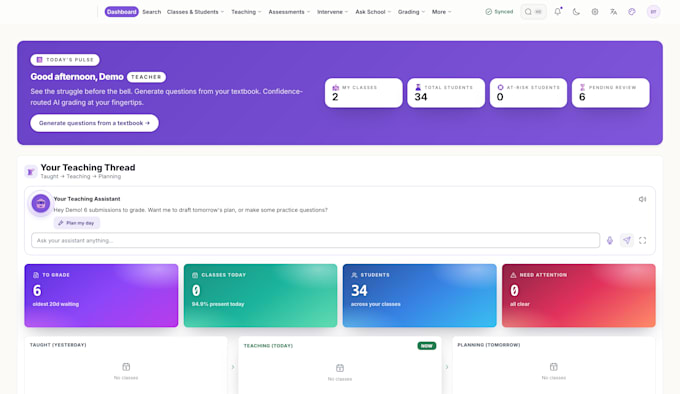Select the Dashboard tab

click(x=121, y=12)
